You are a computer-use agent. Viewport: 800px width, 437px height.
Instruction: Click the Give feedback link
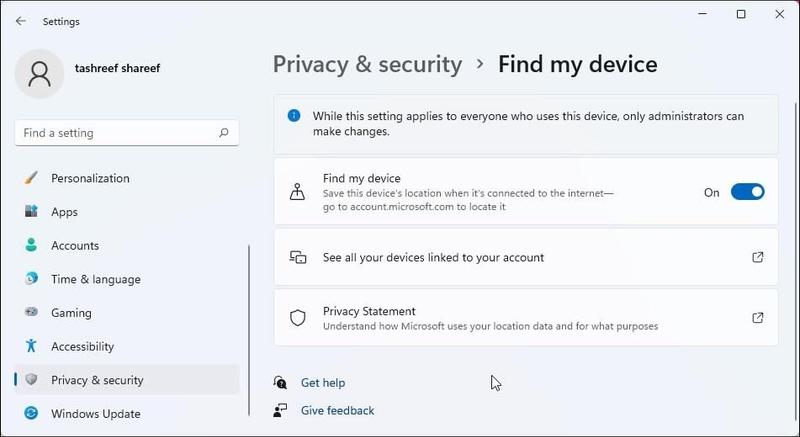point(337,410)
